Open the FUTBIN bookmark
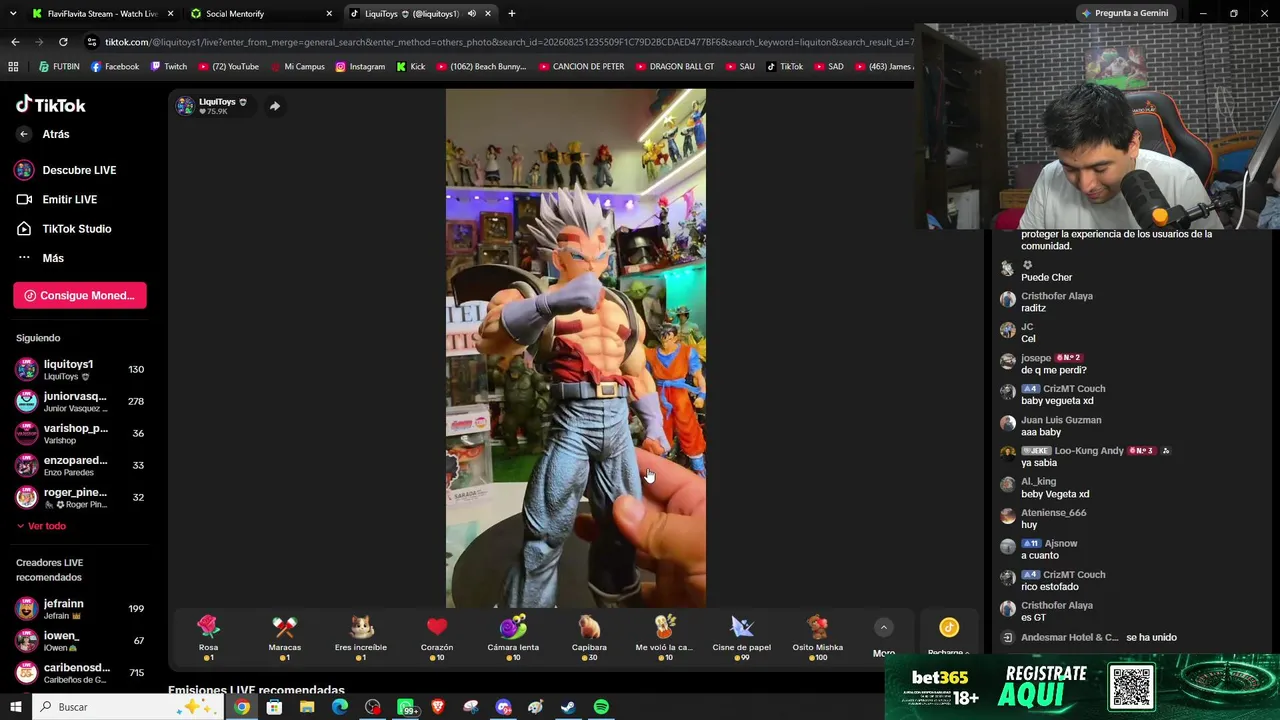This screenshot has width=1280, height=720. pyautogui.click(x=59, y=67)
